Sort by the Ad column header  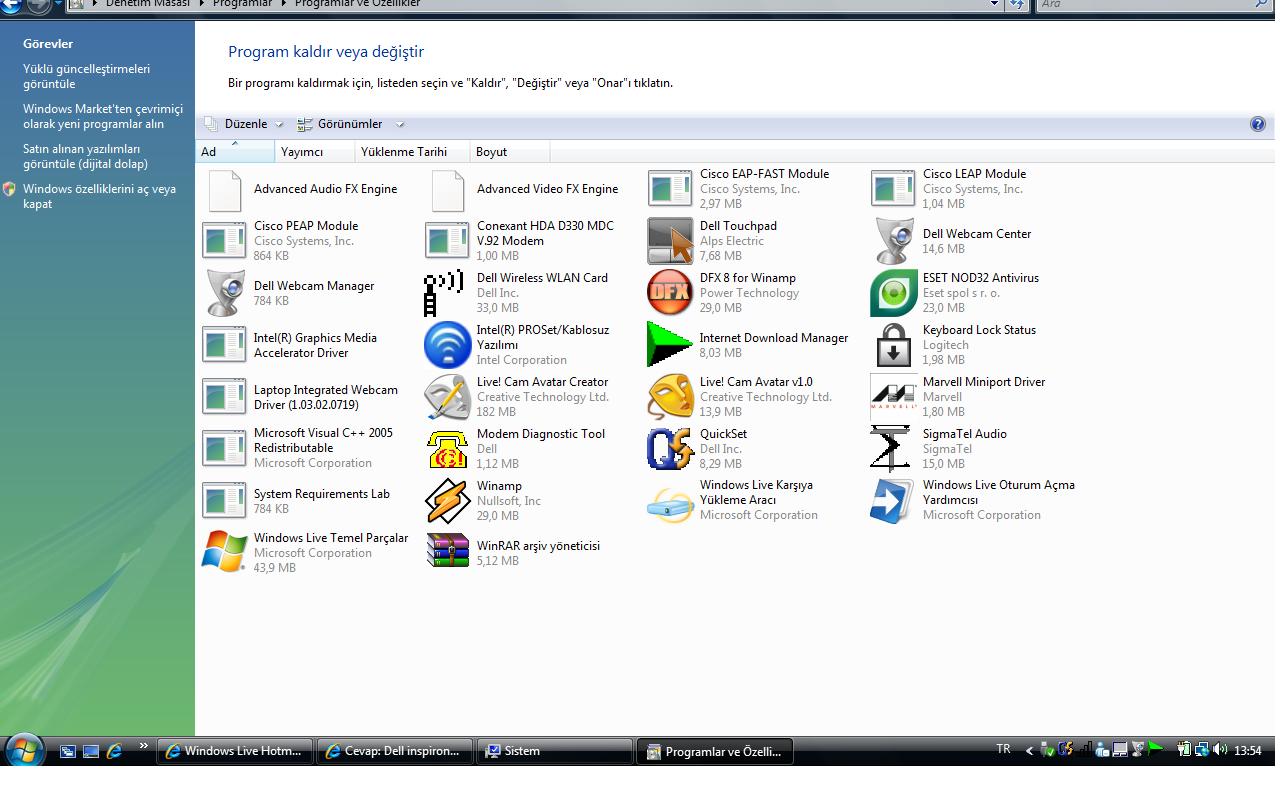tap(235, 152)
